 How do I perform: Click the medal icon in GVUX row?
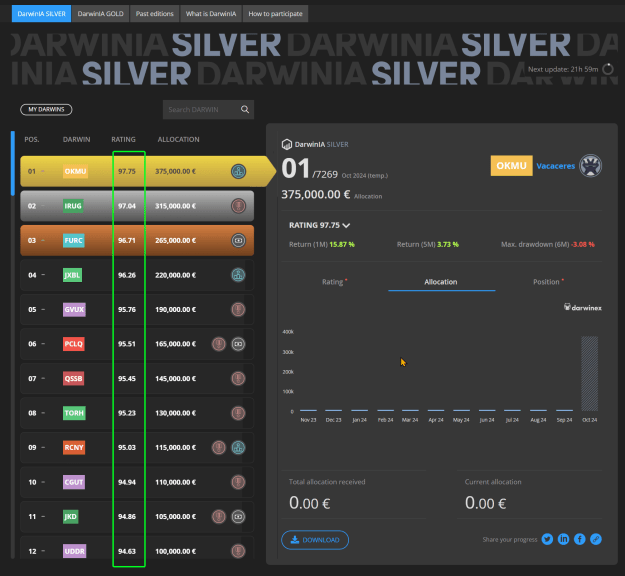point(238,310)
